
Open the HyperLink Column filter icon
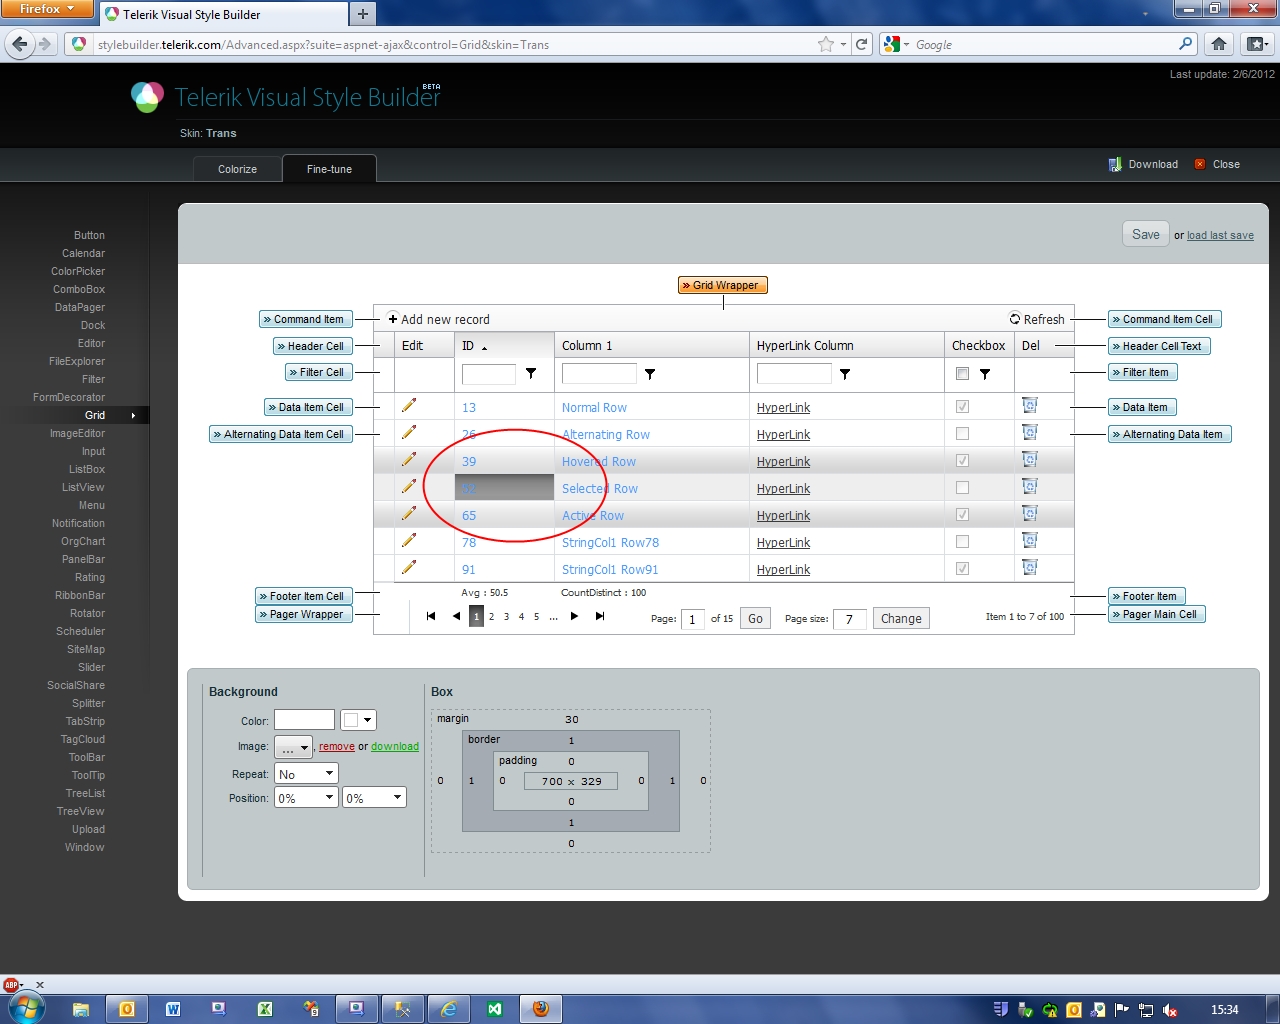point(845,374)
